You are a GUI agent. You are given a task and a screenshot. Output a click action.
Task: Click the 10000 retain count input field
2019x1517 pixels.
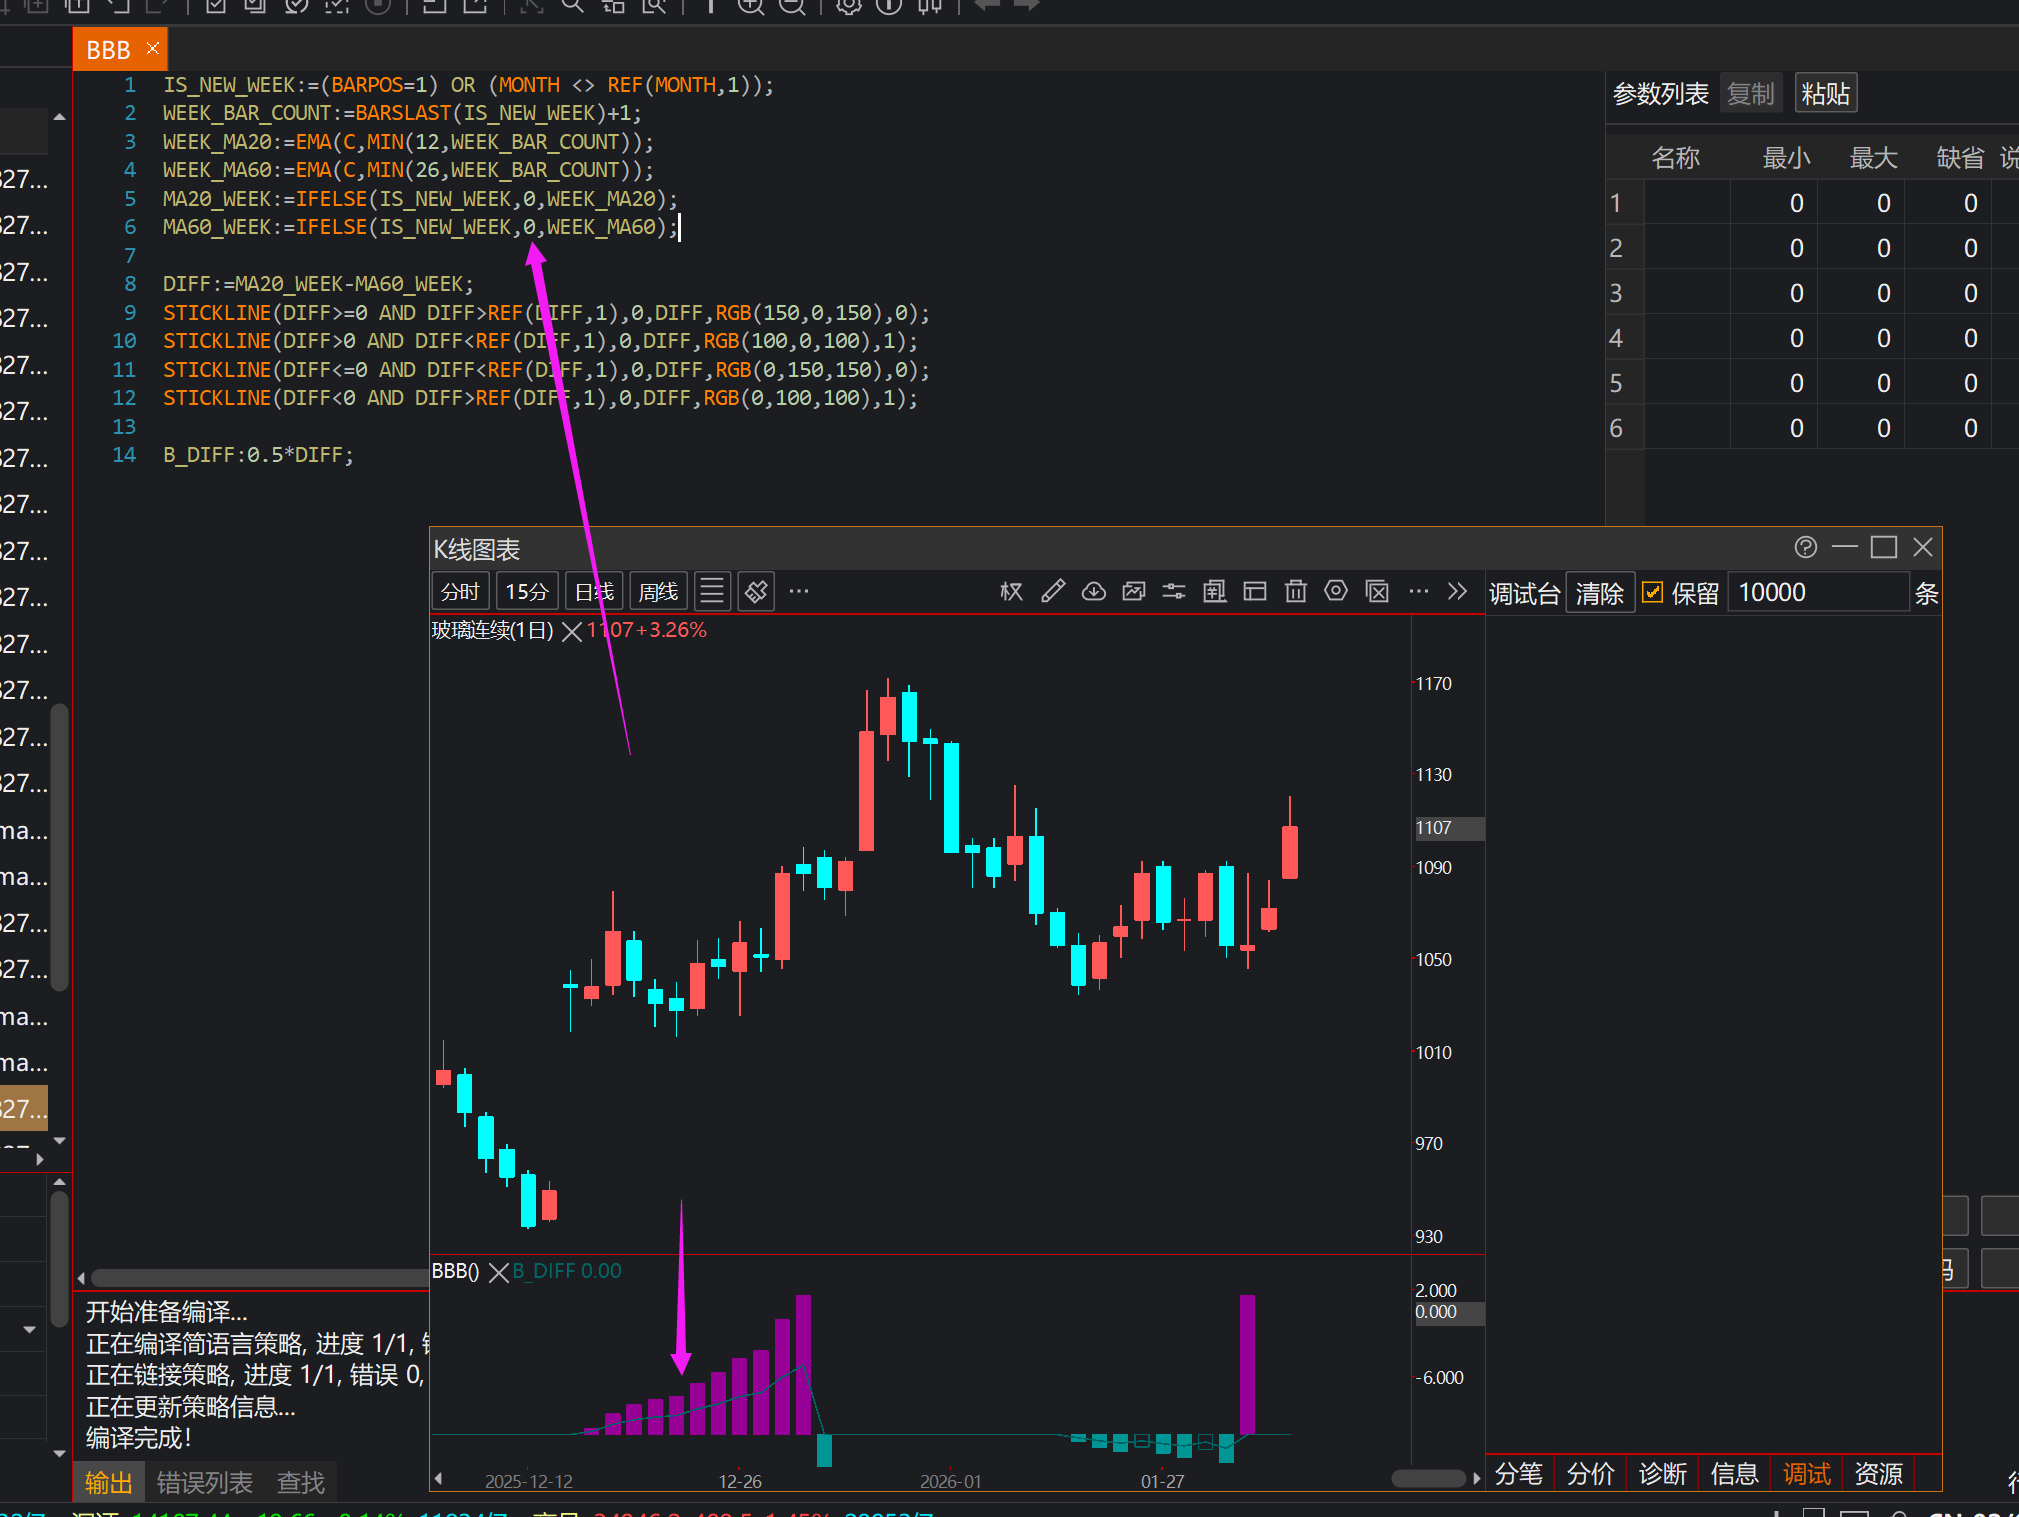[1817, 593]
